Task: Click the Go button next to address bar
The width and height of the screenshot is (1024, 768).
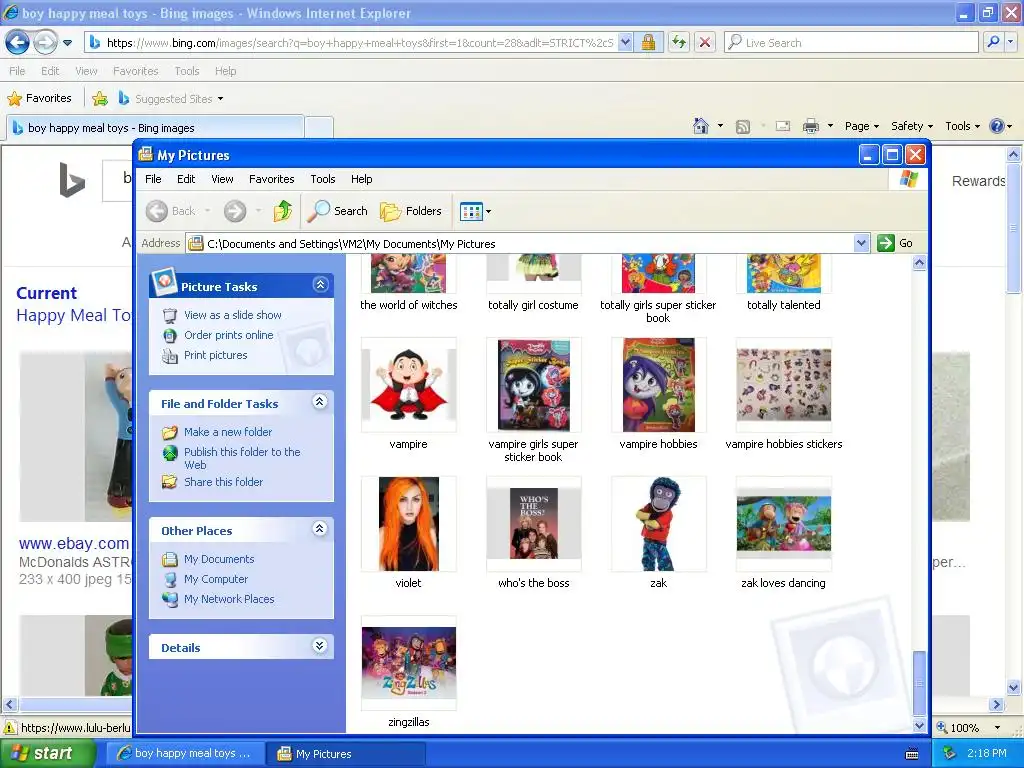Action: (896, 243)
